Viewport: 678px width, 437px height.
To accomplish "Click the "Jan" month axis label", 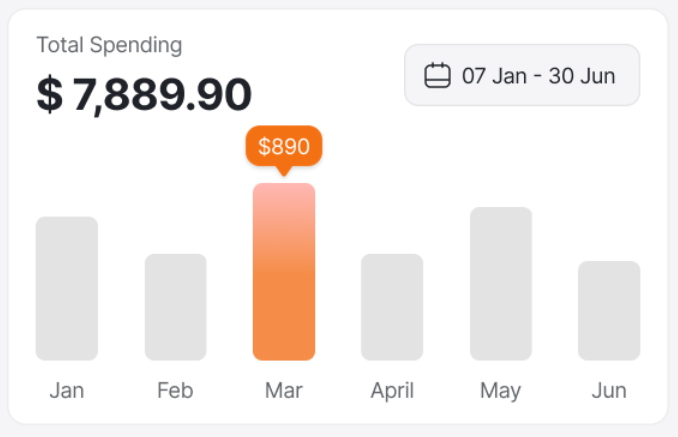I will (67, 390).
